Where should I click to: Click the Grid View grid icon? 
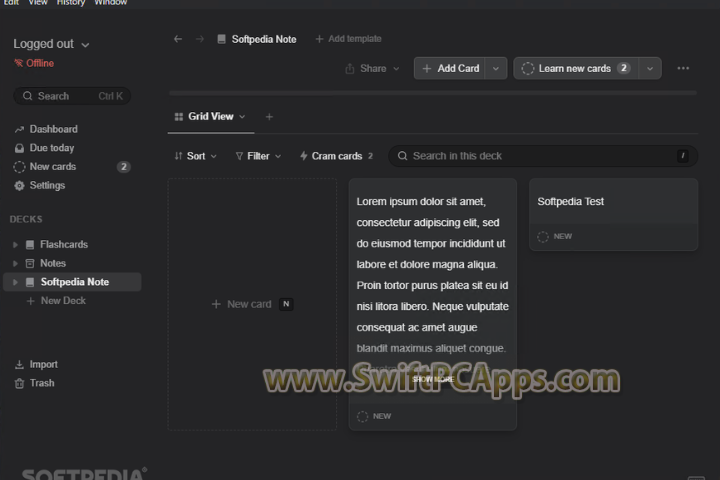tap(179, 117)
